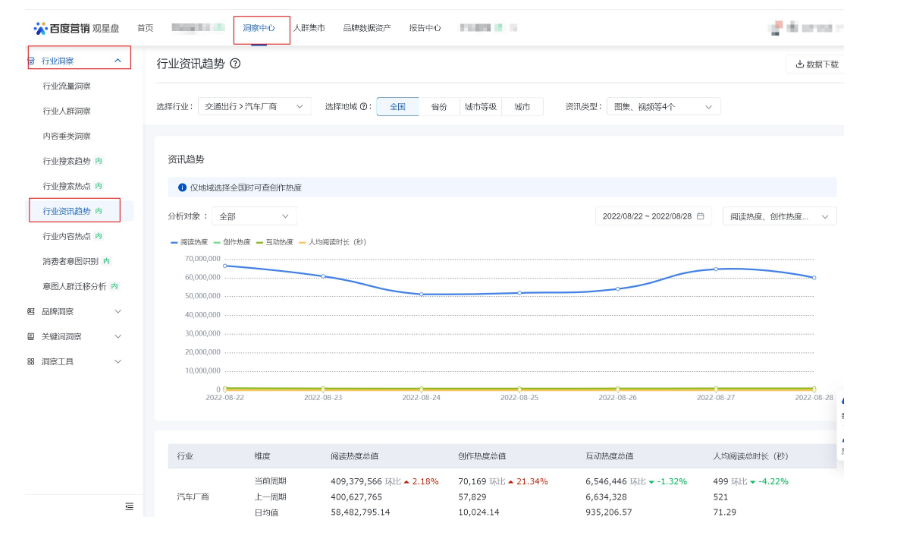Click the value 409,379,566
This screenshot has height=544, width=905.
[356, 481]
